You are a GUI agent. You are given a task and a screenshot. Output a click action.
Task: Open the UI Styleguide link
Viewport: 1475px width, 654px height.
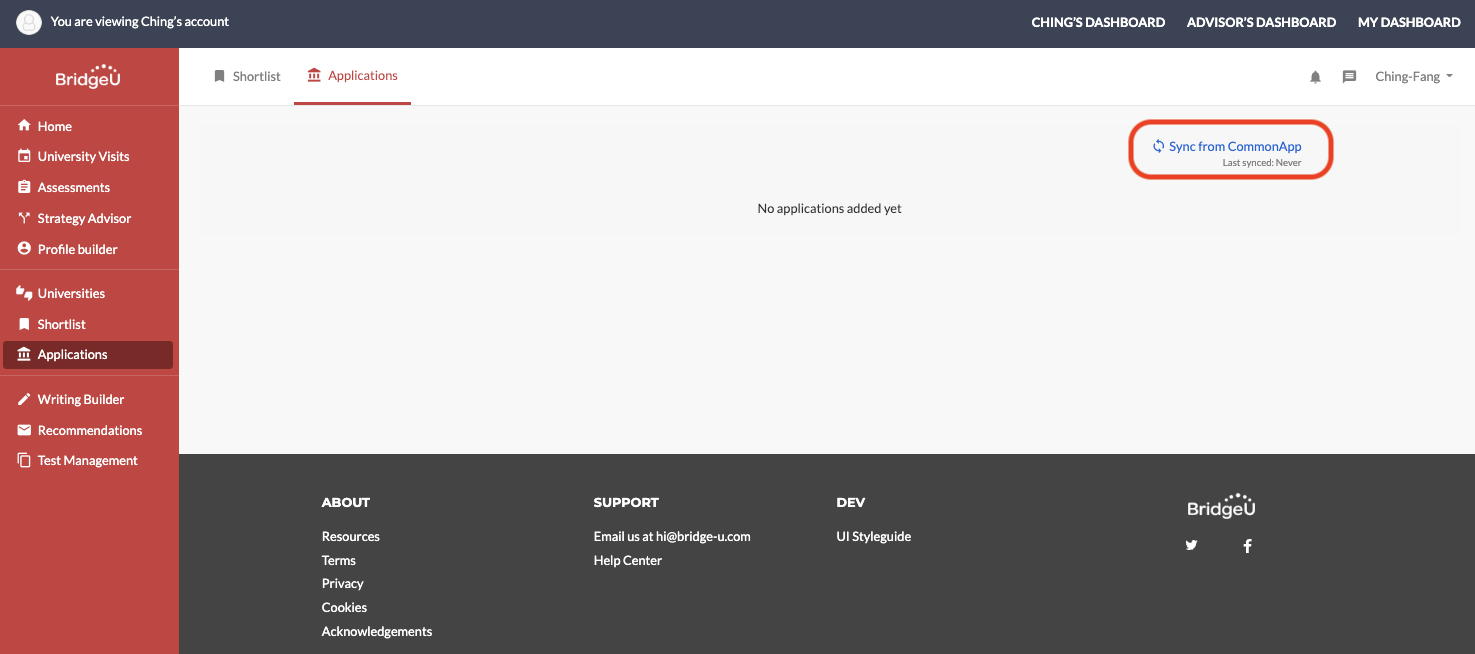[873, 536]
